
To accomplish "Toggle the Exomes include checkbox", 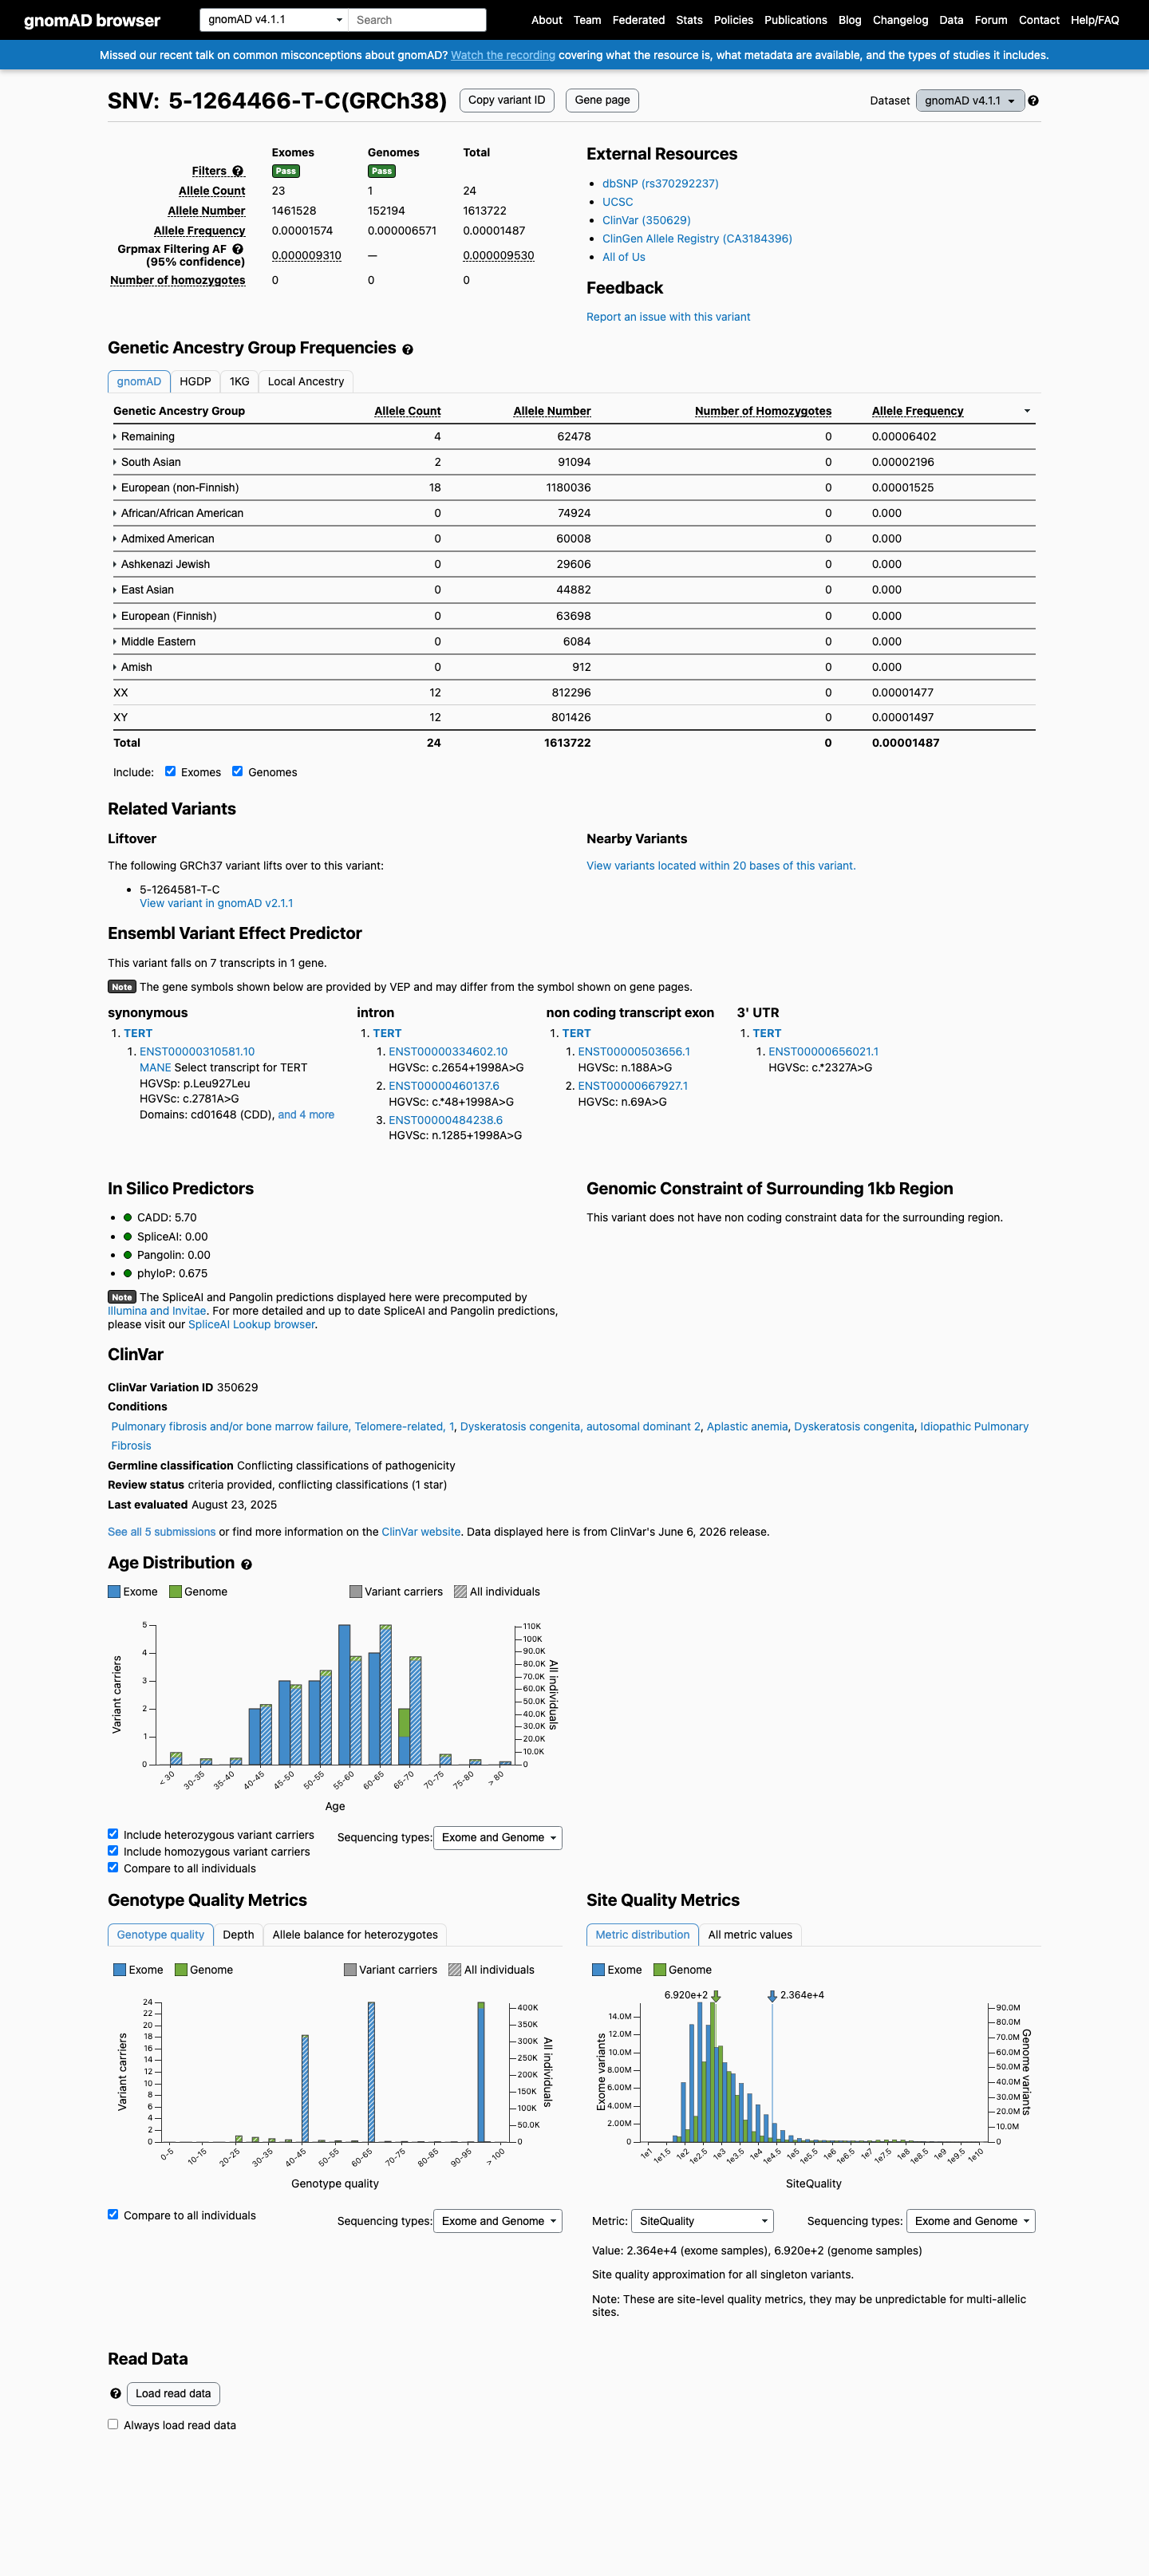I will [x=170, y=771].
